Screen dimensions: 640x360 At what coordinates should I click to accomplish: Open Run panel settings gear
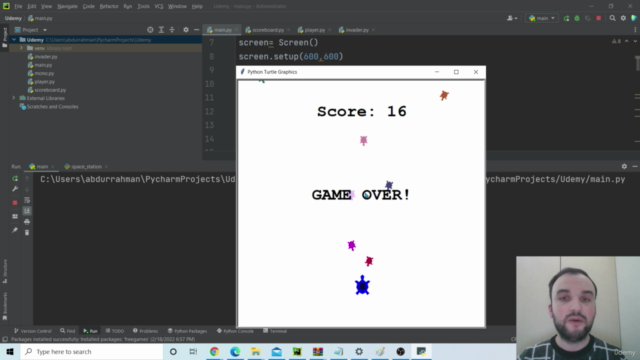click(624, 167)
